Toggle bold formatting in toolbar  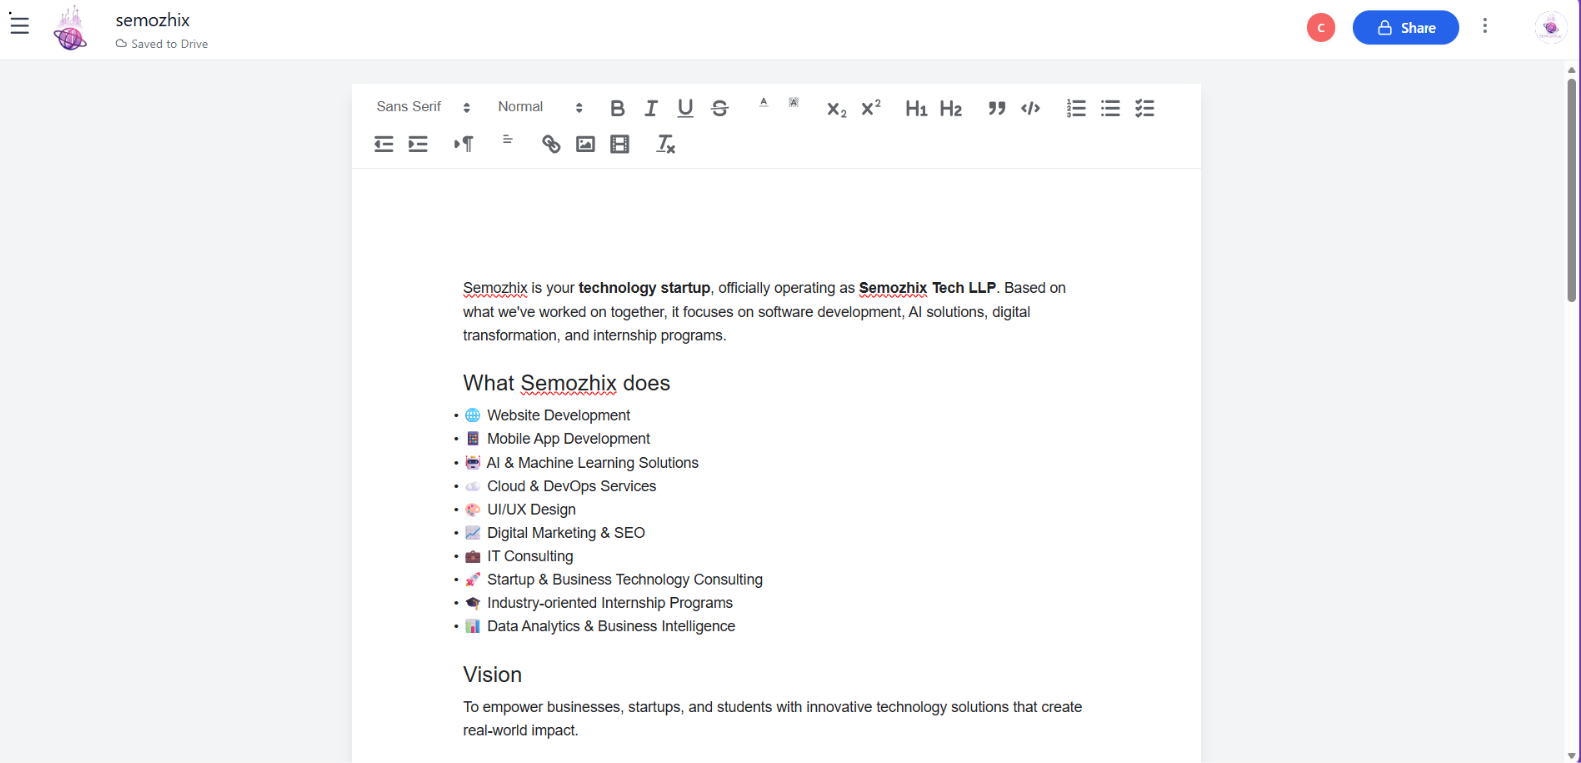tap(617, 108)
